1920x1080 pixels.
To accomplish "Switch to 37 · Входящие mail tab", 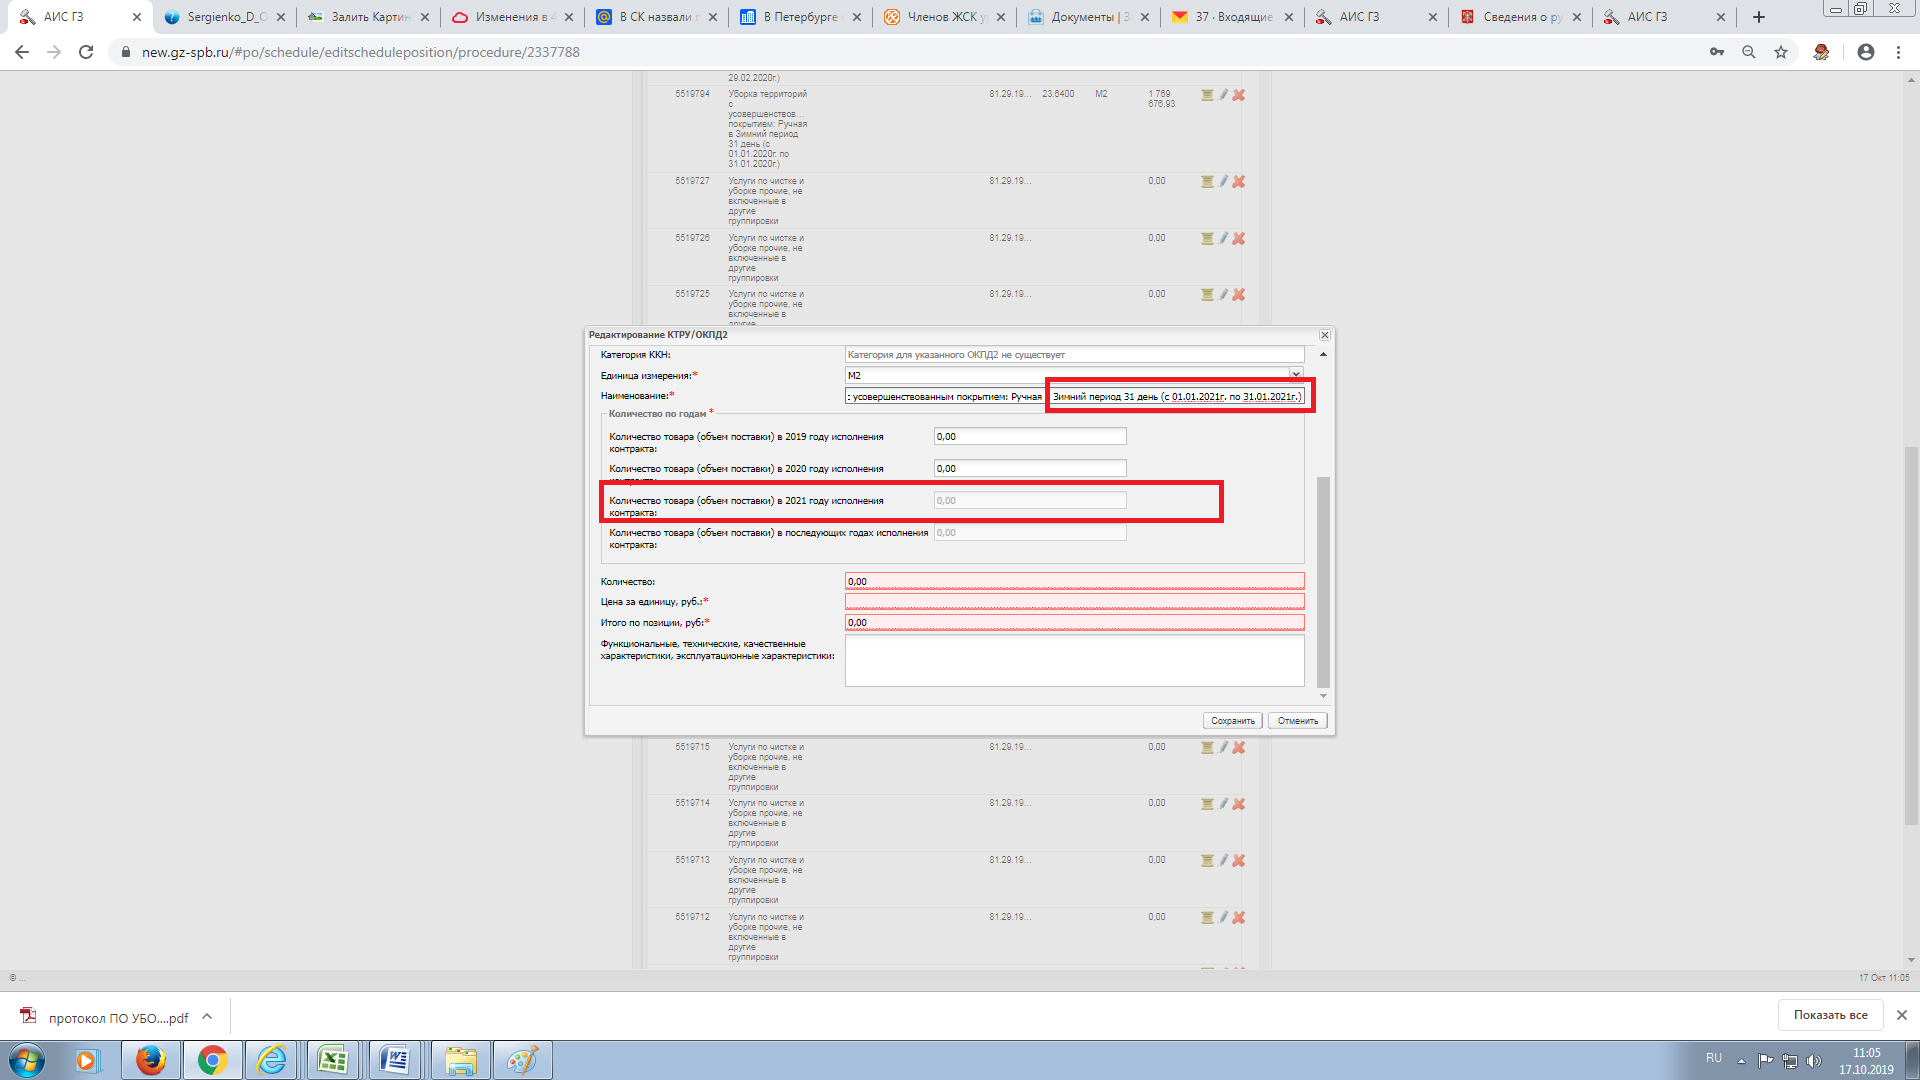I will click(1233, 17).
